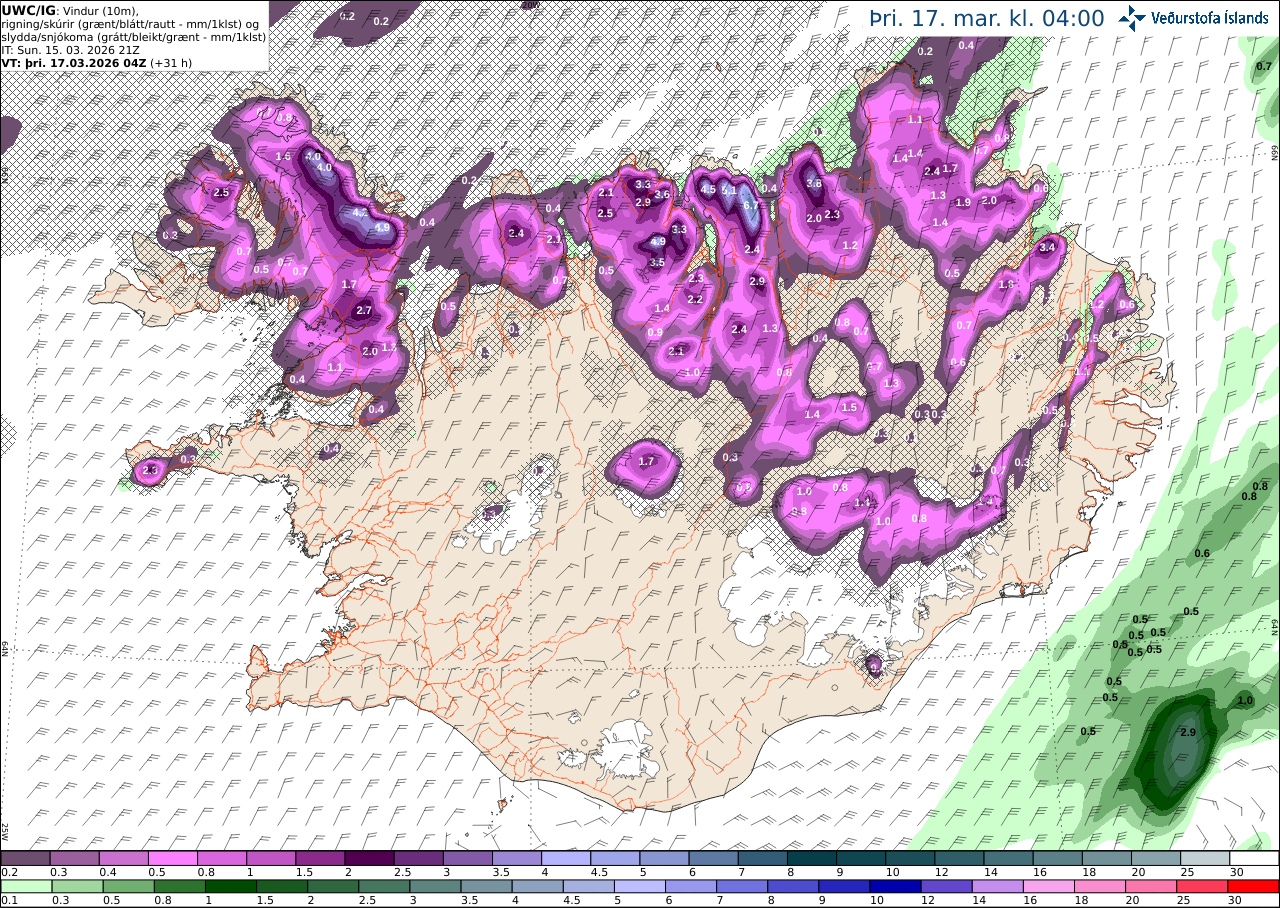Select the darkest purple 2 swatch, upper legend
This screenshot has width=1280, height=908.
click(369, 858)
